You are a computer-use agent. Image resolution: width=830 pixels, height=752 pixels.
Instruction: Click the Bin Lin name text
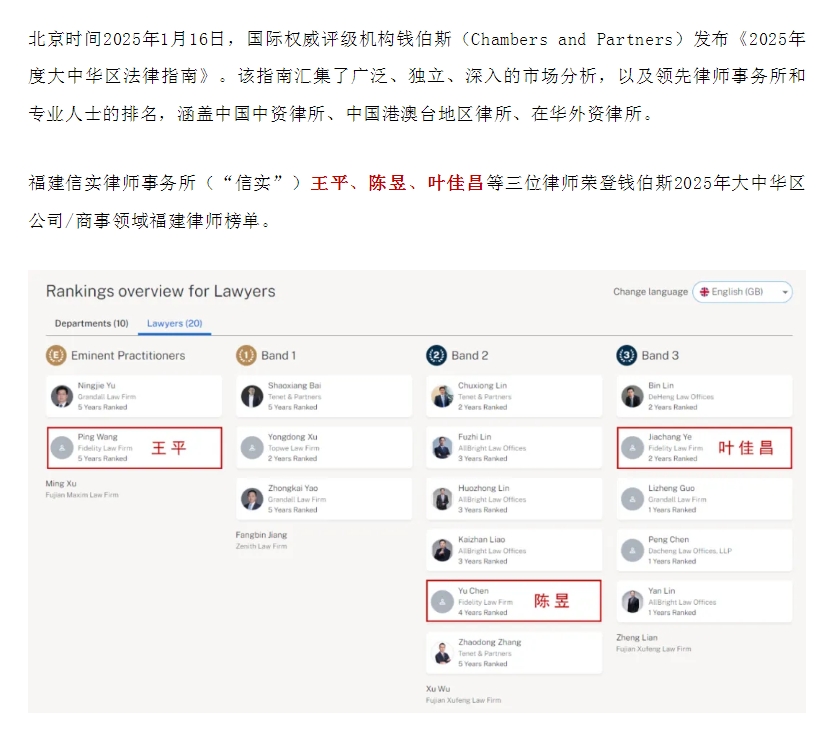pos(661,386)
